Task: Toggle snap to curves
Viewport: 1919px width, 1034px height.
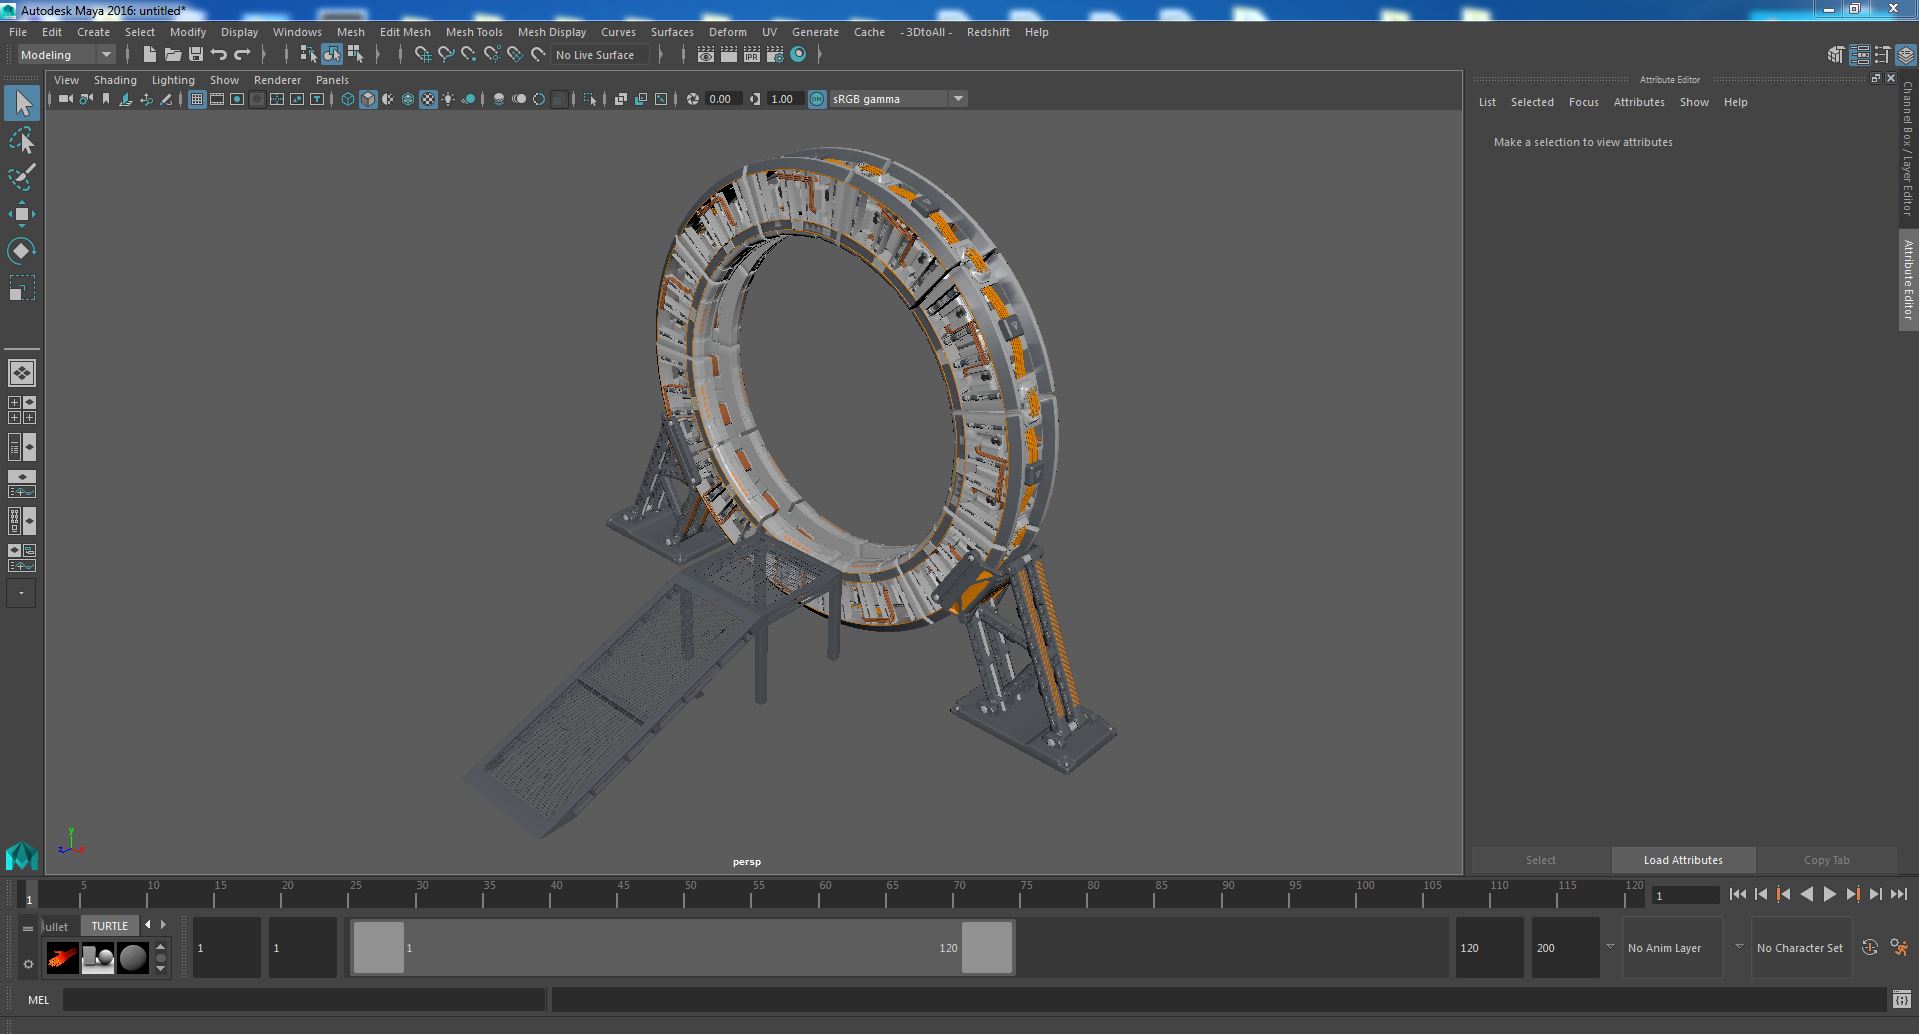Action: coord(446,54)
